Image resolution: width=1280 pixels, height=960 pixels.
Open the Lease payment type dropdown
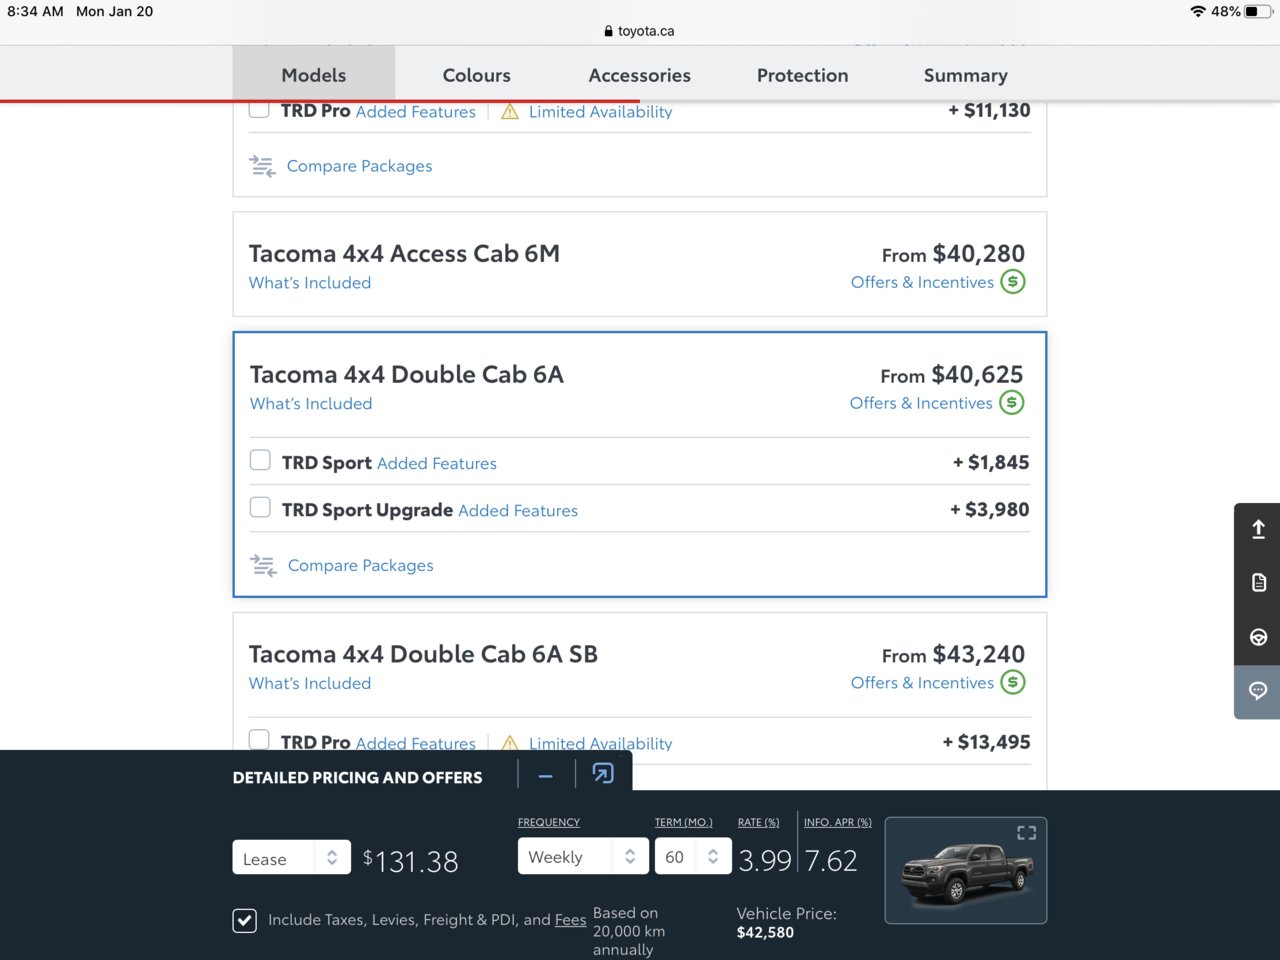point(292,858)
